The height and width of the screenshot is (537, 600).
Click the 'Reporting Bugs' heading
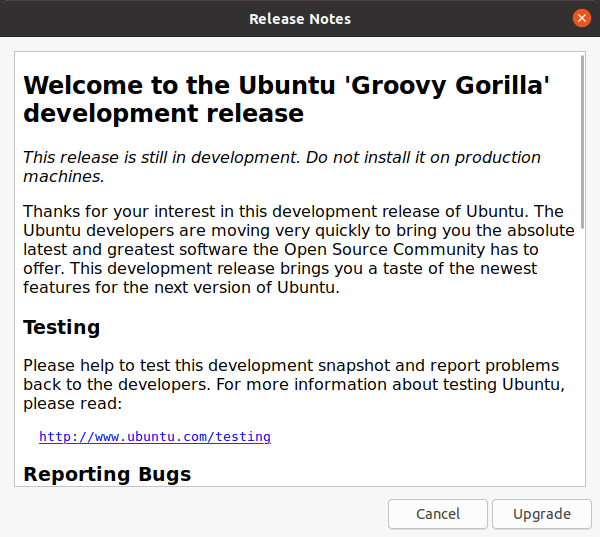[107, 474]
